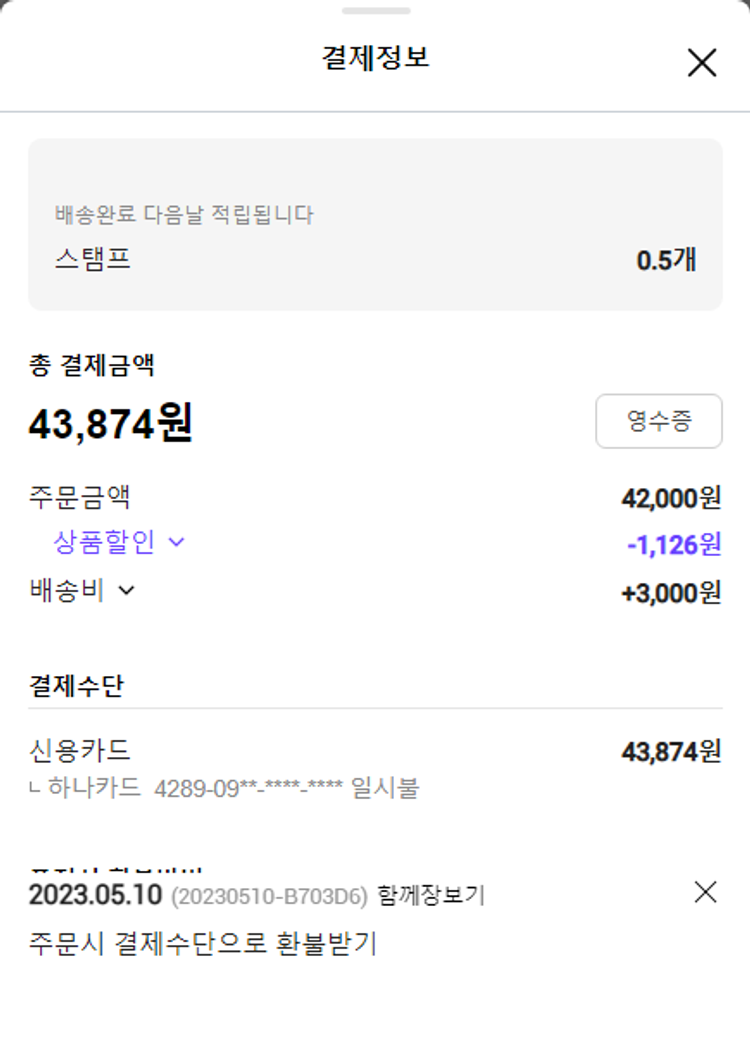Click the 42,000원 order amount
The image size is (750, 1038).
click(x=670, y=497)
